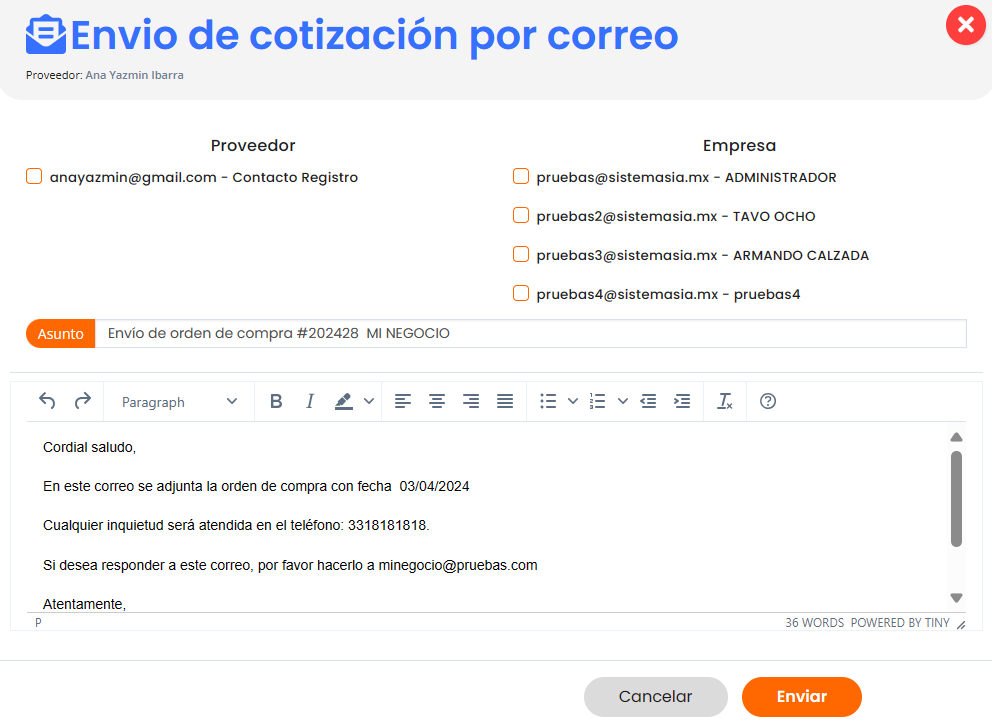Align text to center
Screen dimensions: 992x722
pos(437,401)
